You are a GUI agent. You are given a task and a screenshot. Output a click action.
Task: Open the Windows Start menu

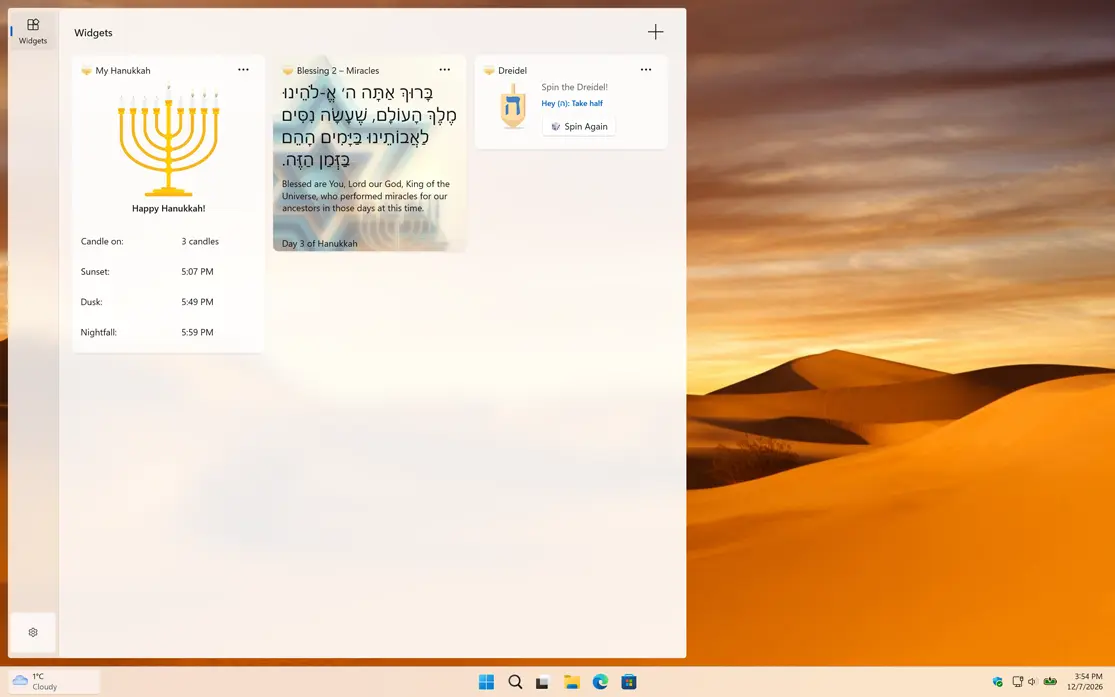(486, 682)
